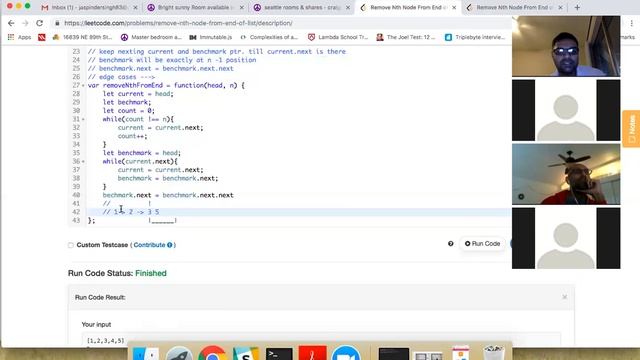Viewport: 640px width, 360px height.
Task: Close the Run Code Result panel
Action: click(564, 297)
